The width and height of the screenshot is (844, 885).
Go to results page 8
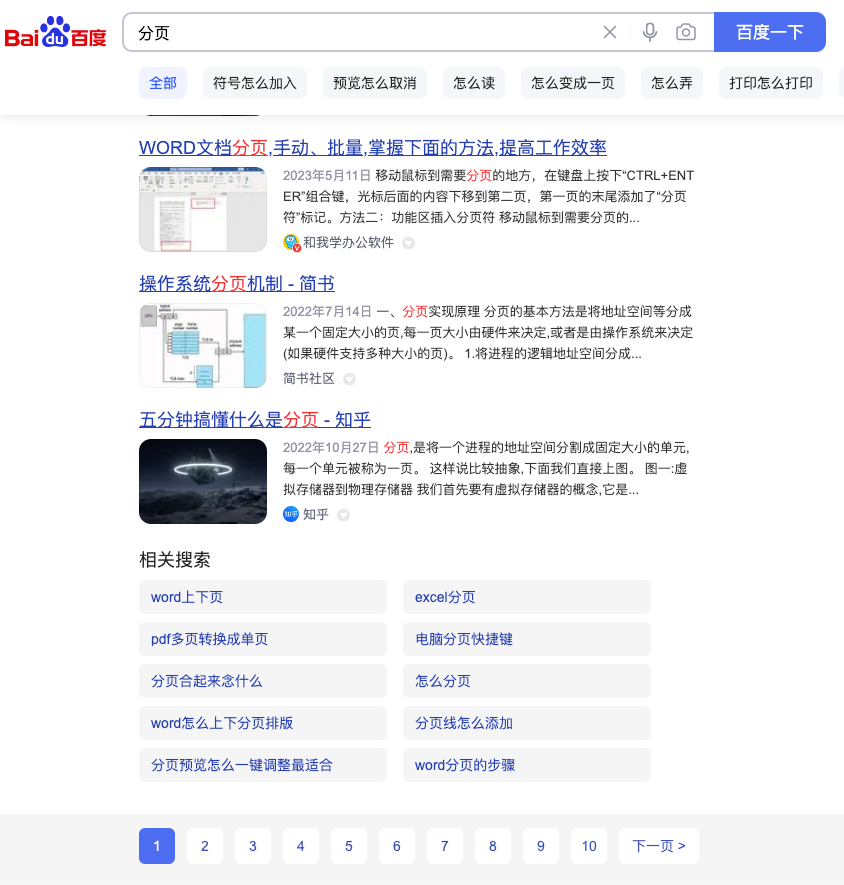(493, 846)
